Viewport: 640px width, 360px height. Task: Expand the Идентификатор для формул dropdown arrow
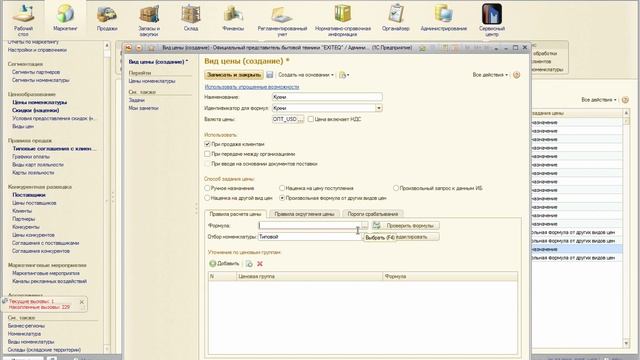[379, 108]
